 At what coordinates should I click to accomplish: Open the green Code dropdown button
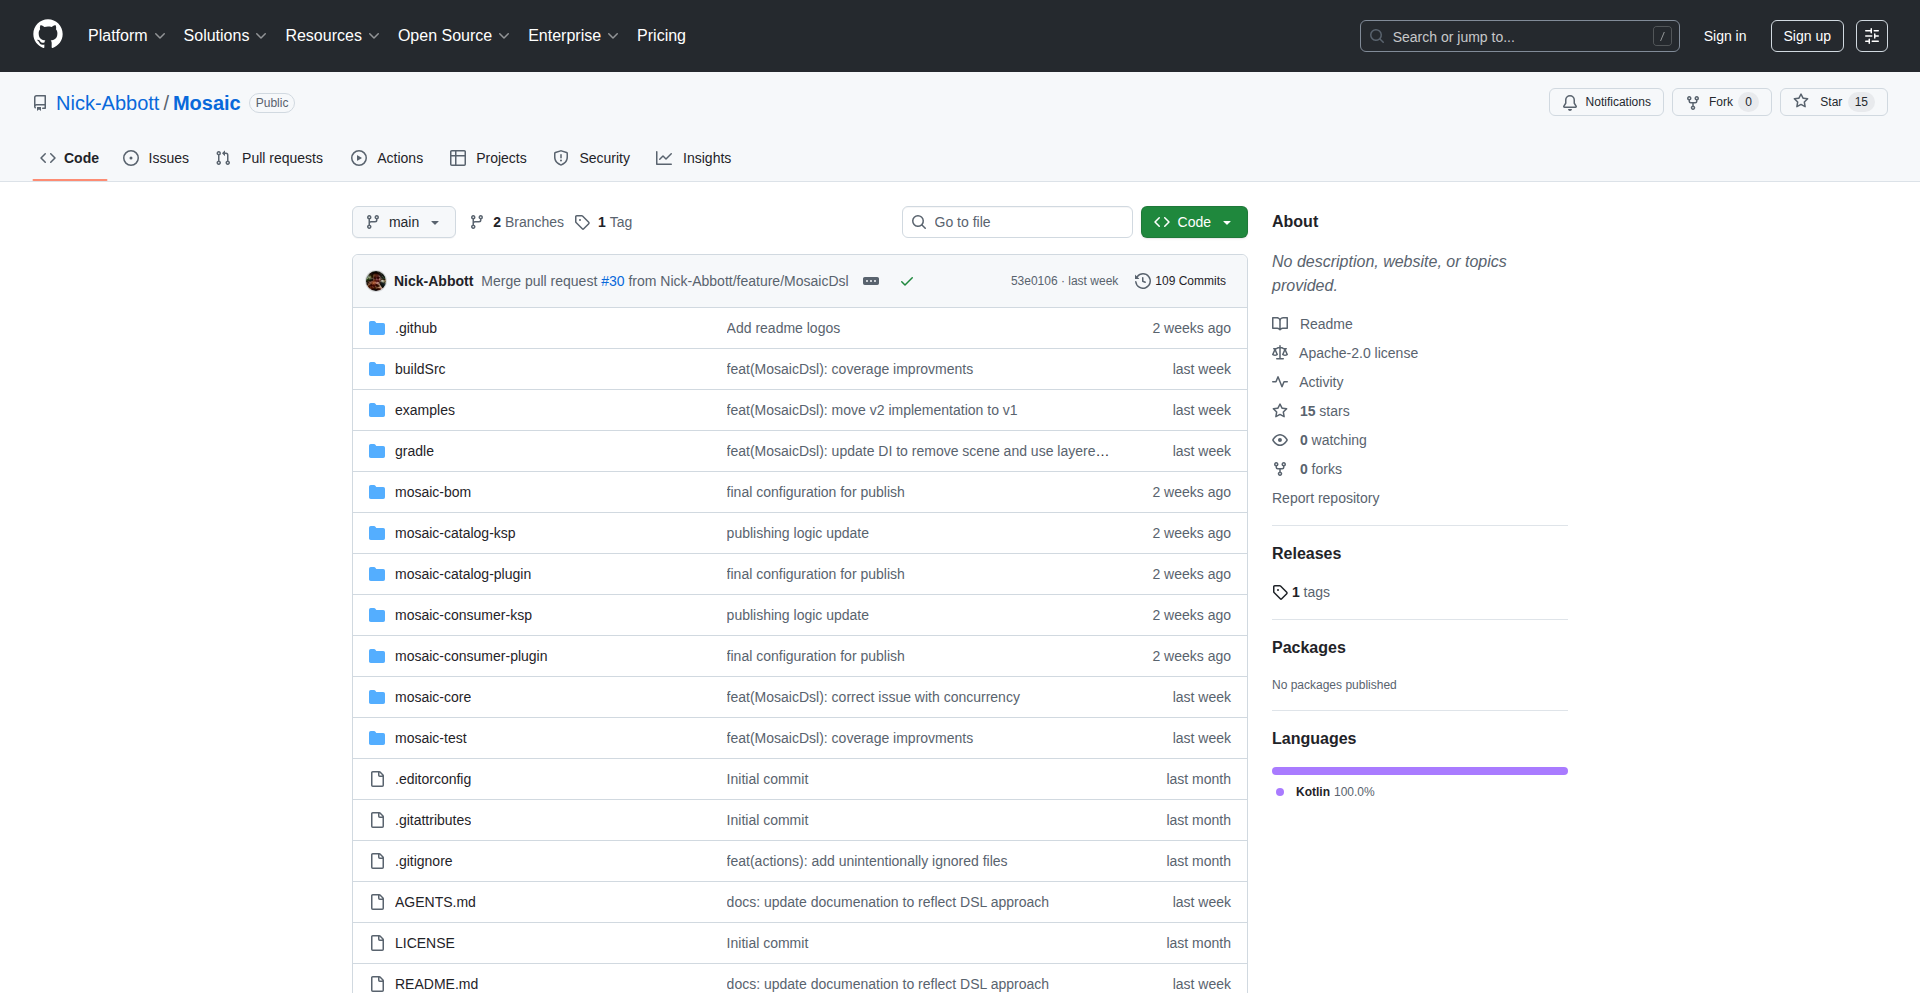click(1194, 222)
